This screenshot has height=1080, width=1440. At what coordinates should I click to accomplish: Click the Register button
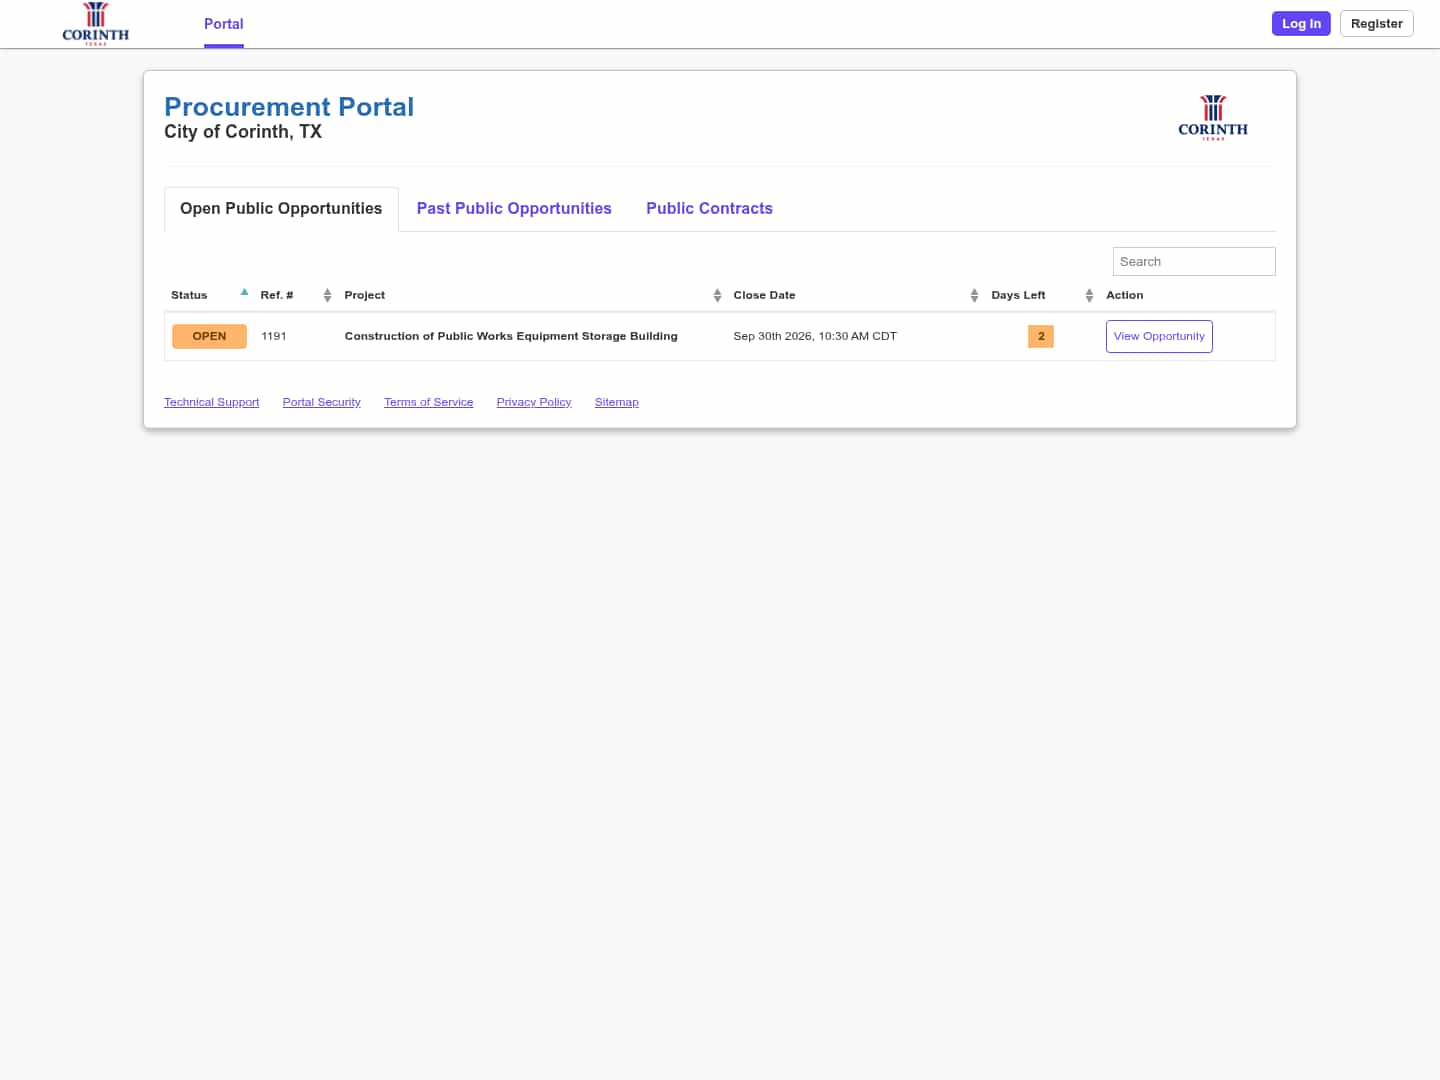pos(1376,24)
